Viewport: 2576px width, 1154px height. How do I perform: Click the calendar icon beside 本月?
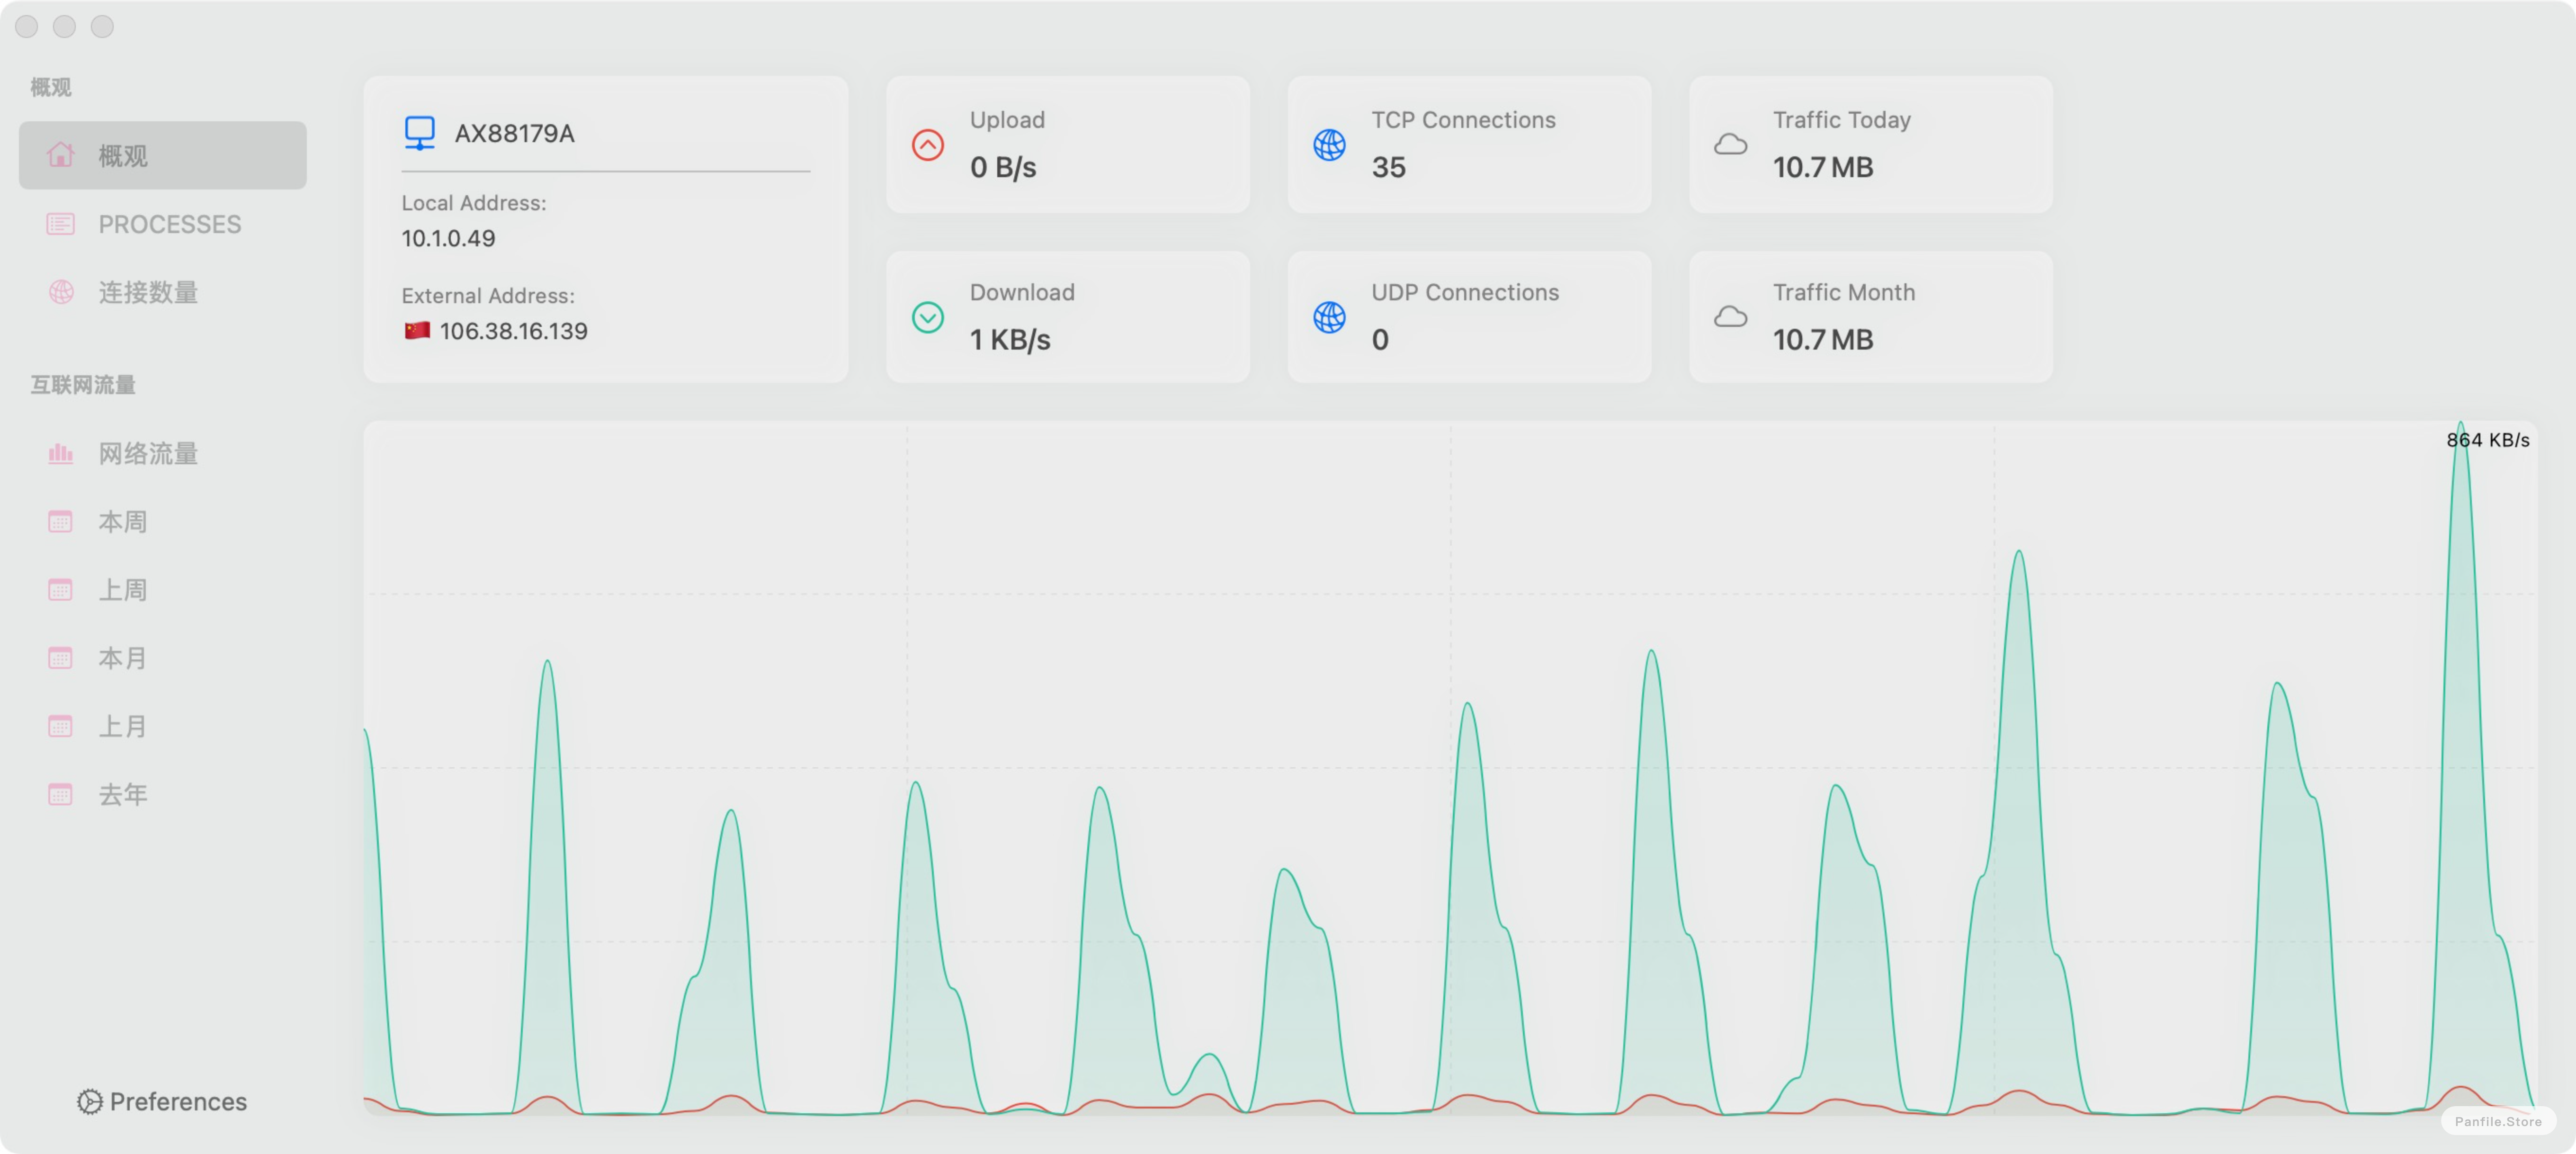point(60,657)
